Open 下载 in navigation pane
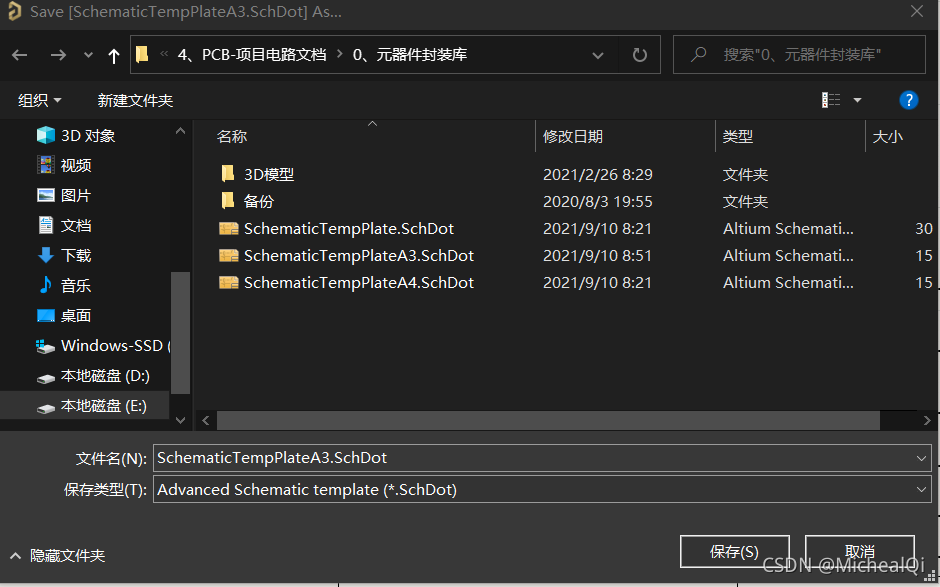The height and width of the screenshot is (587, 940). pos(76,255)
